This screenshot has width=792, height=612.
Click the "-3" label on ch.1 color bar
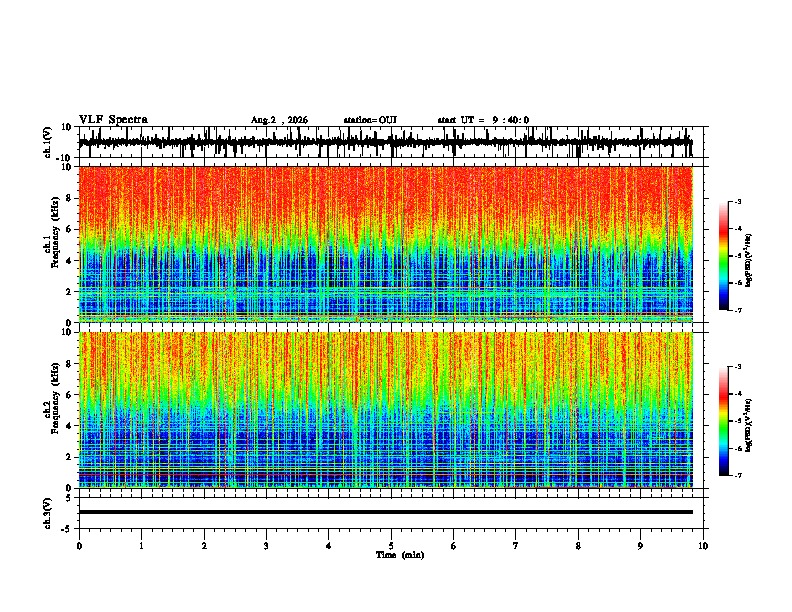point(737,201)
